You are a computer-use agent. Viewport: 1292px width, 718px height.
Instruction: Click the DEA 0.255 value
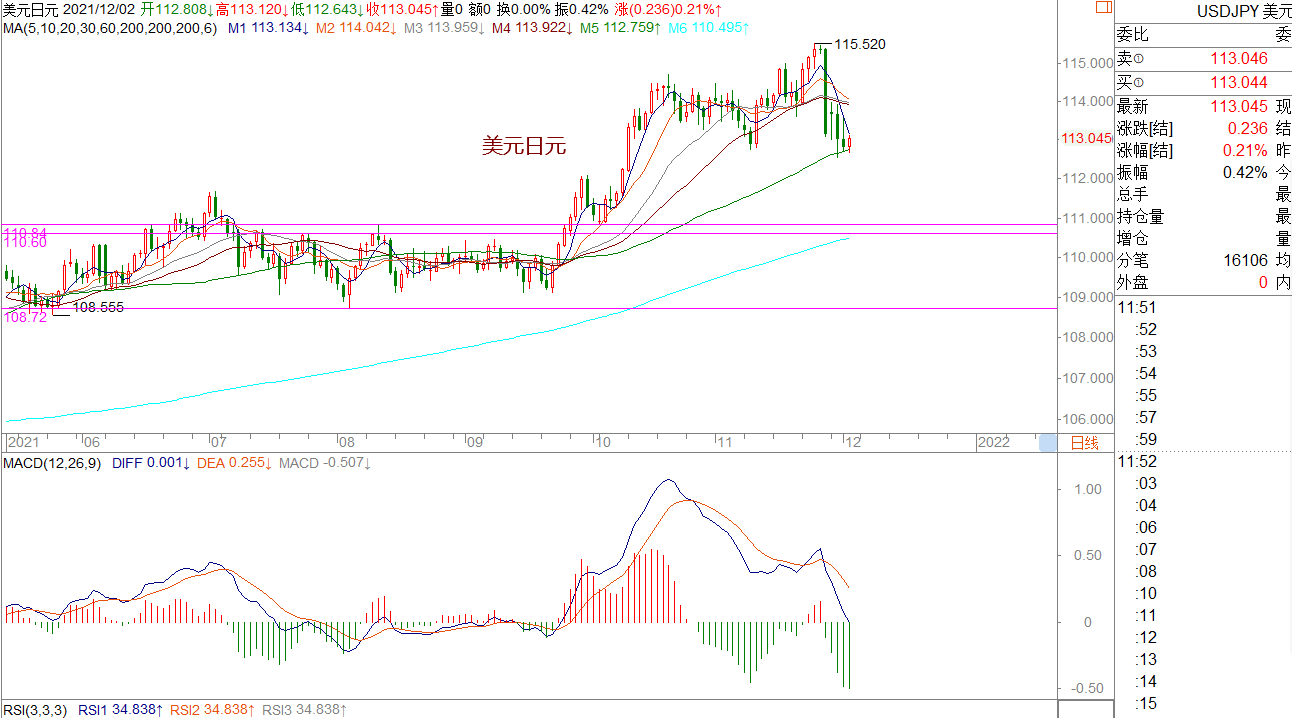coord(236,464)
